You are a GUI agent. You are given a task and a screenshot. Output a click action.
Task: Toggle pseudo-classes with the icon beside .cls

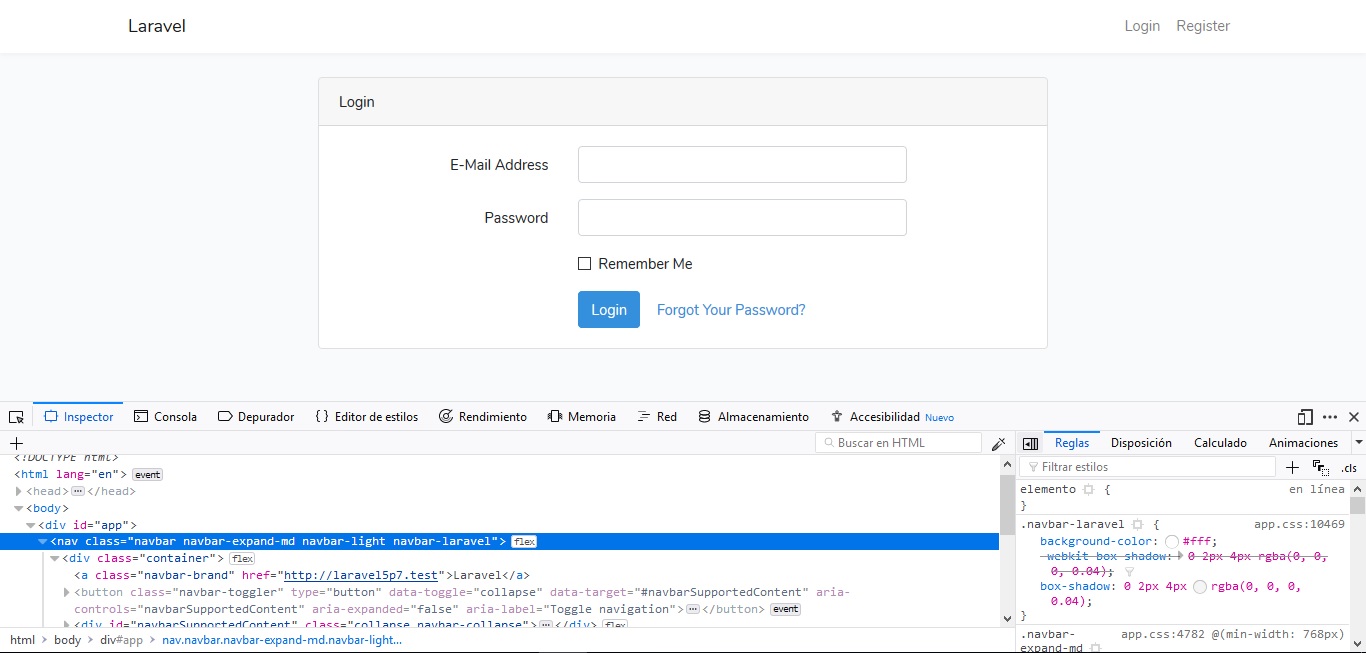click(x=1320, y=466)
